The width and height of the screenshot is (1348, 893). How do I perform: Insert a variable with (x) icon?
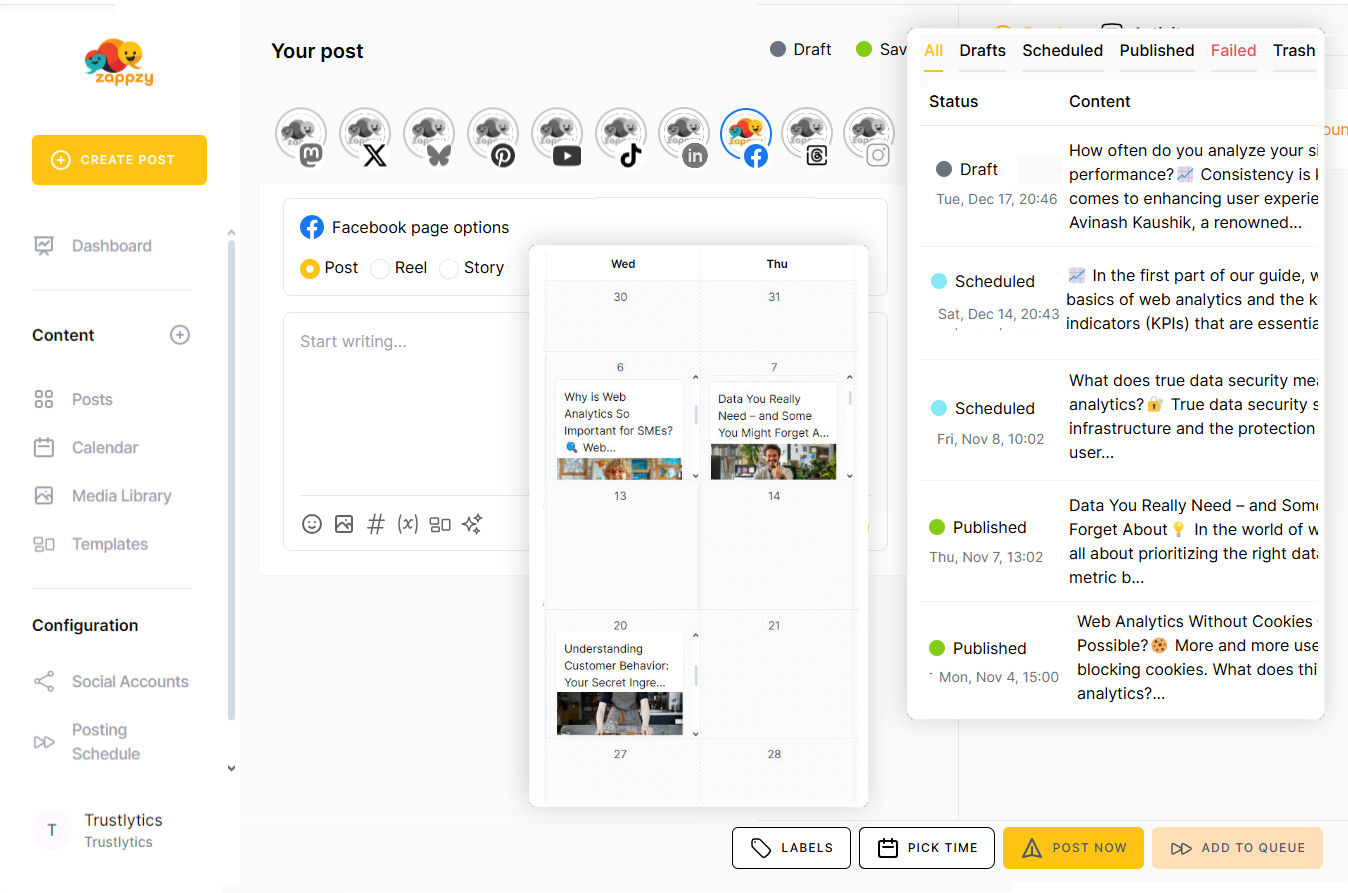coord(408,524)
